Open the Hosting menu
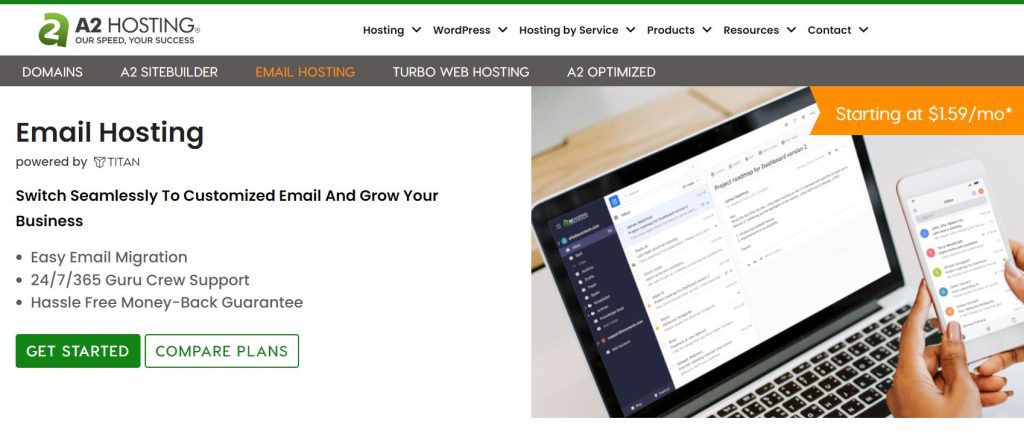Screen dimensions: 1024x433 pos(383,30)
